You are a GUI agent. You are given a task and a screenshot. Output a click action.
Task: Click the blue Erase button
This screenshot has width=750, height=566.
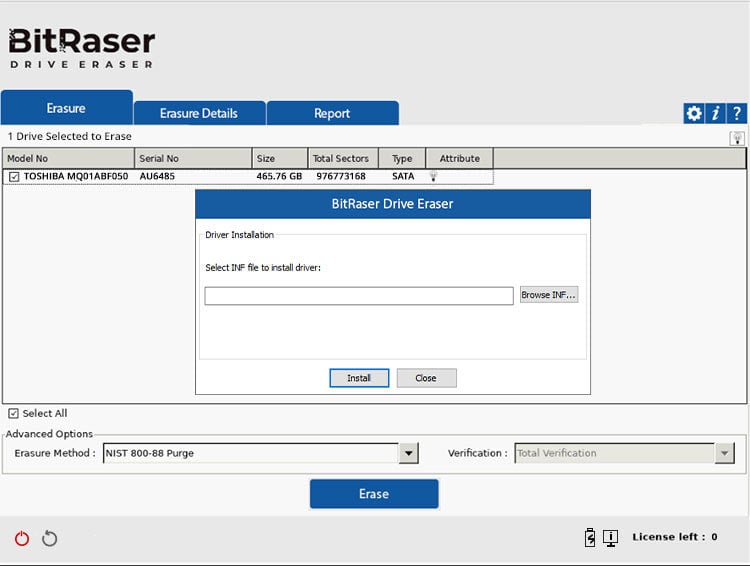coord(374,494)
